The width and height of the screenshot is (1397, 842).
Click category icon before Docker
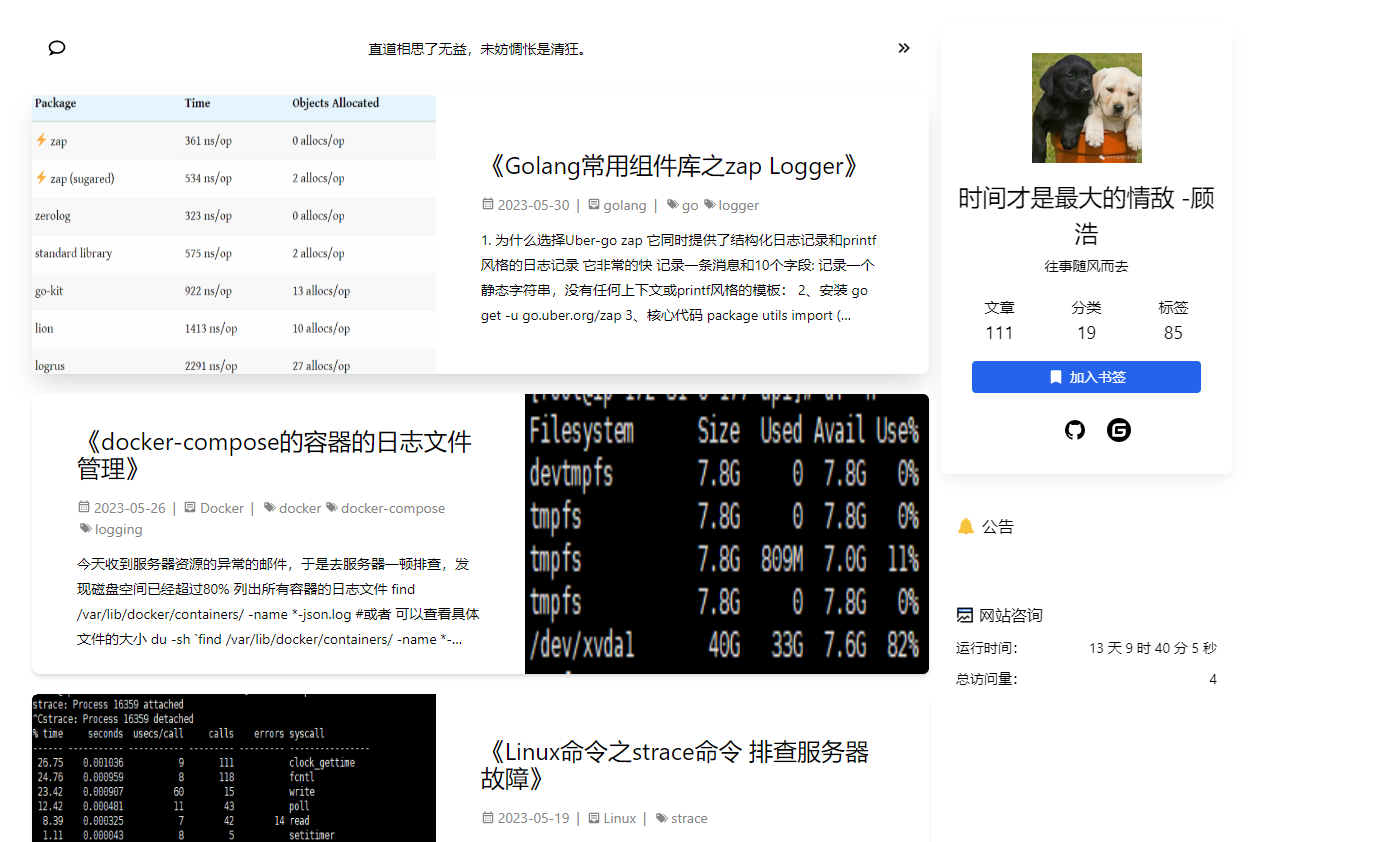pos(190,507)
